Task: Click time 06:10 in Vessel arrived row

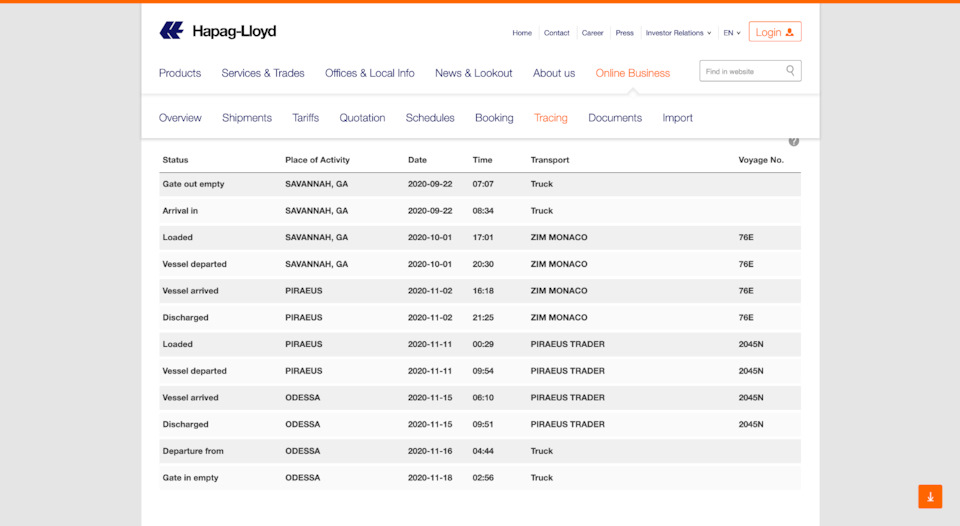Action: (x=482, y=397)
